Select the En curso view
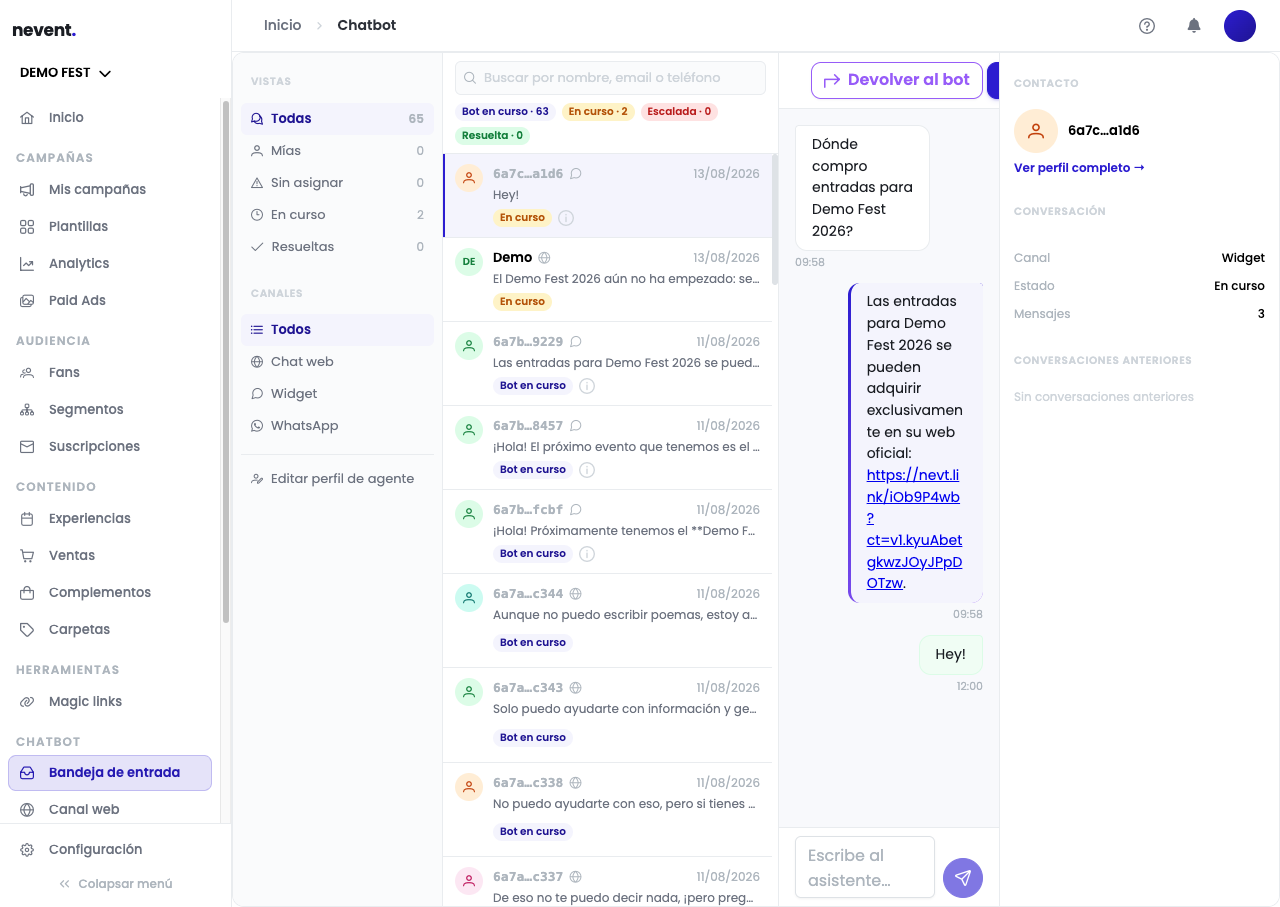1280x907 pixels. point(337,215)
